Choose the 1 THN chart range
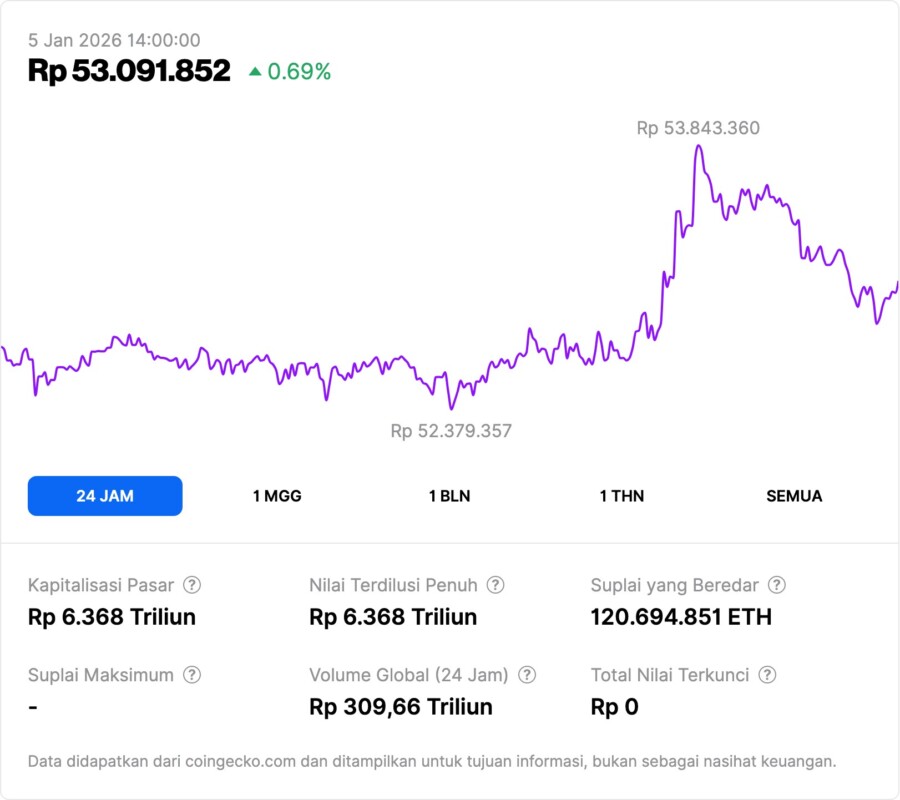 (622, 496)
